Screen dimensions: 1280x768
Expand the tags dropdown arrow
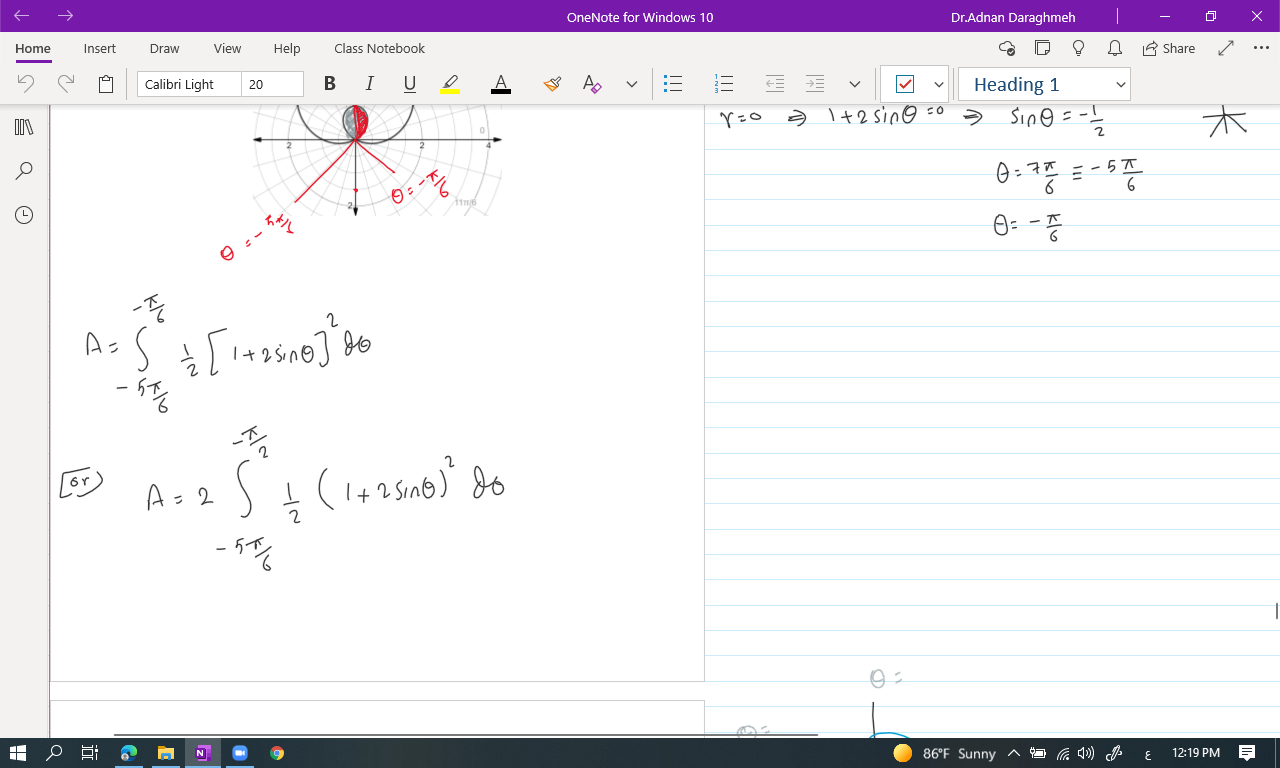click(939, 84)
